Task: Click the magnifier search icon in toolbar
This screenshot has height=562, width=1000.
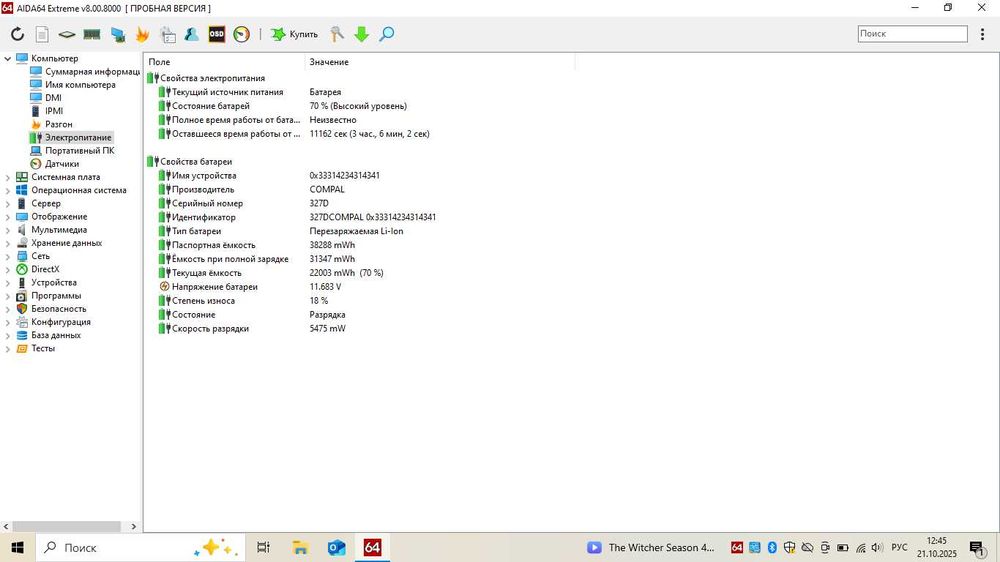Action: 386,34
